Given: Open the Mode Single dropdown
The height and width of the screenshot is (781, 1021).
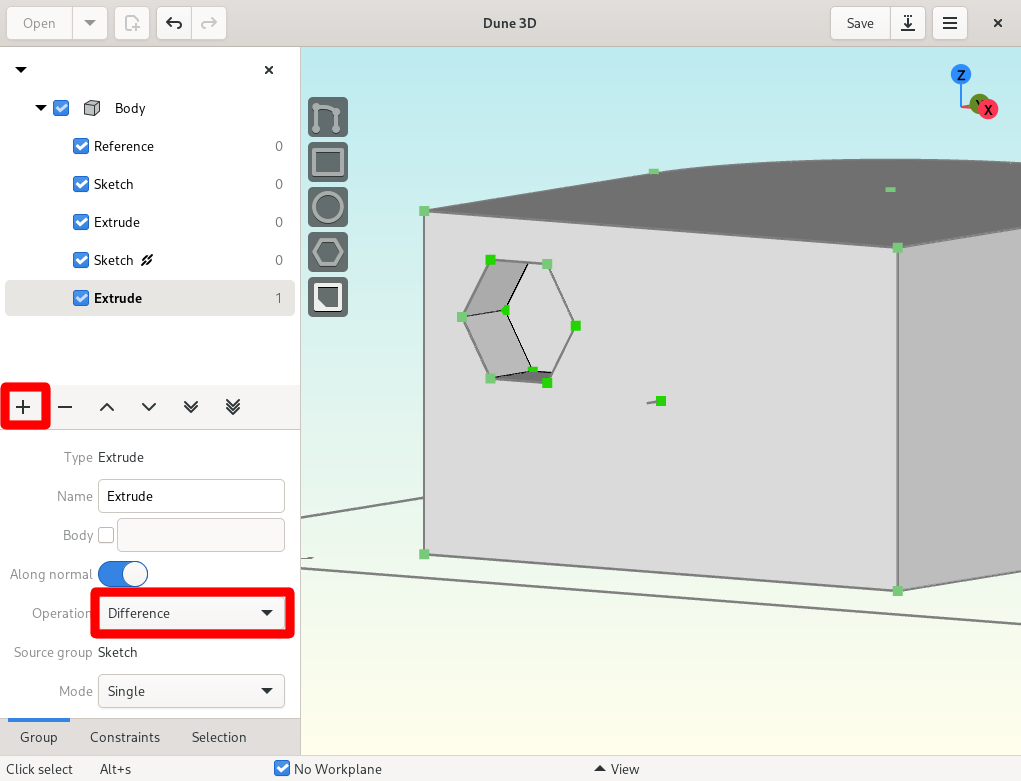Looking at the screenshot, I should pyautogui.click(x=191, y=691).
